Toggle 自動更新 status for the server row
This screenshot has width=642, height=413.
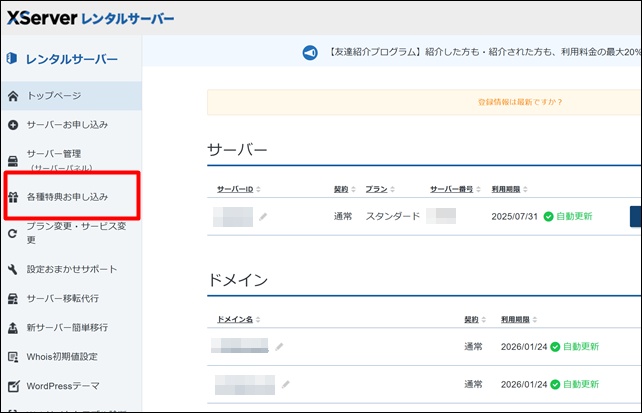coord(568,216)
